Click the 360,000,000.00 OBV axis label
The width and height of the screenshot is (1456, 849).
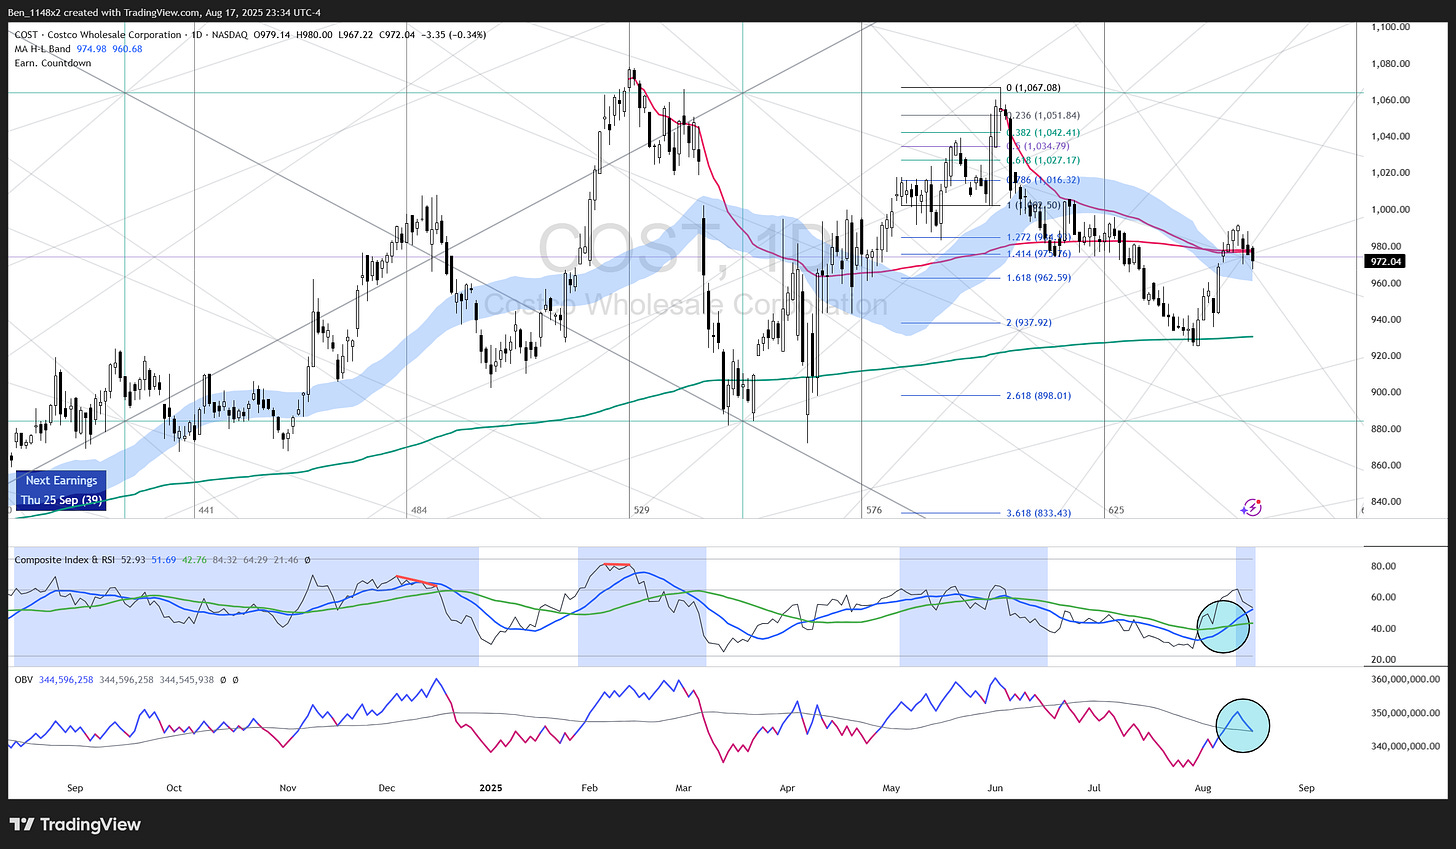[x=1405, y=679]
